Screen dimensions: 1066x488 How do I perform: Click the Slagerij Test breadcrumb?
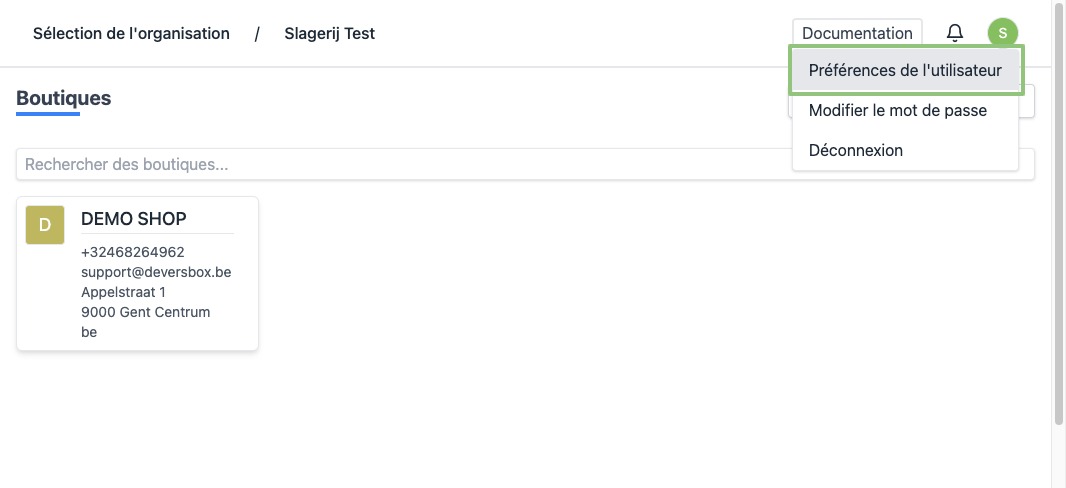[x=329, y=33]
